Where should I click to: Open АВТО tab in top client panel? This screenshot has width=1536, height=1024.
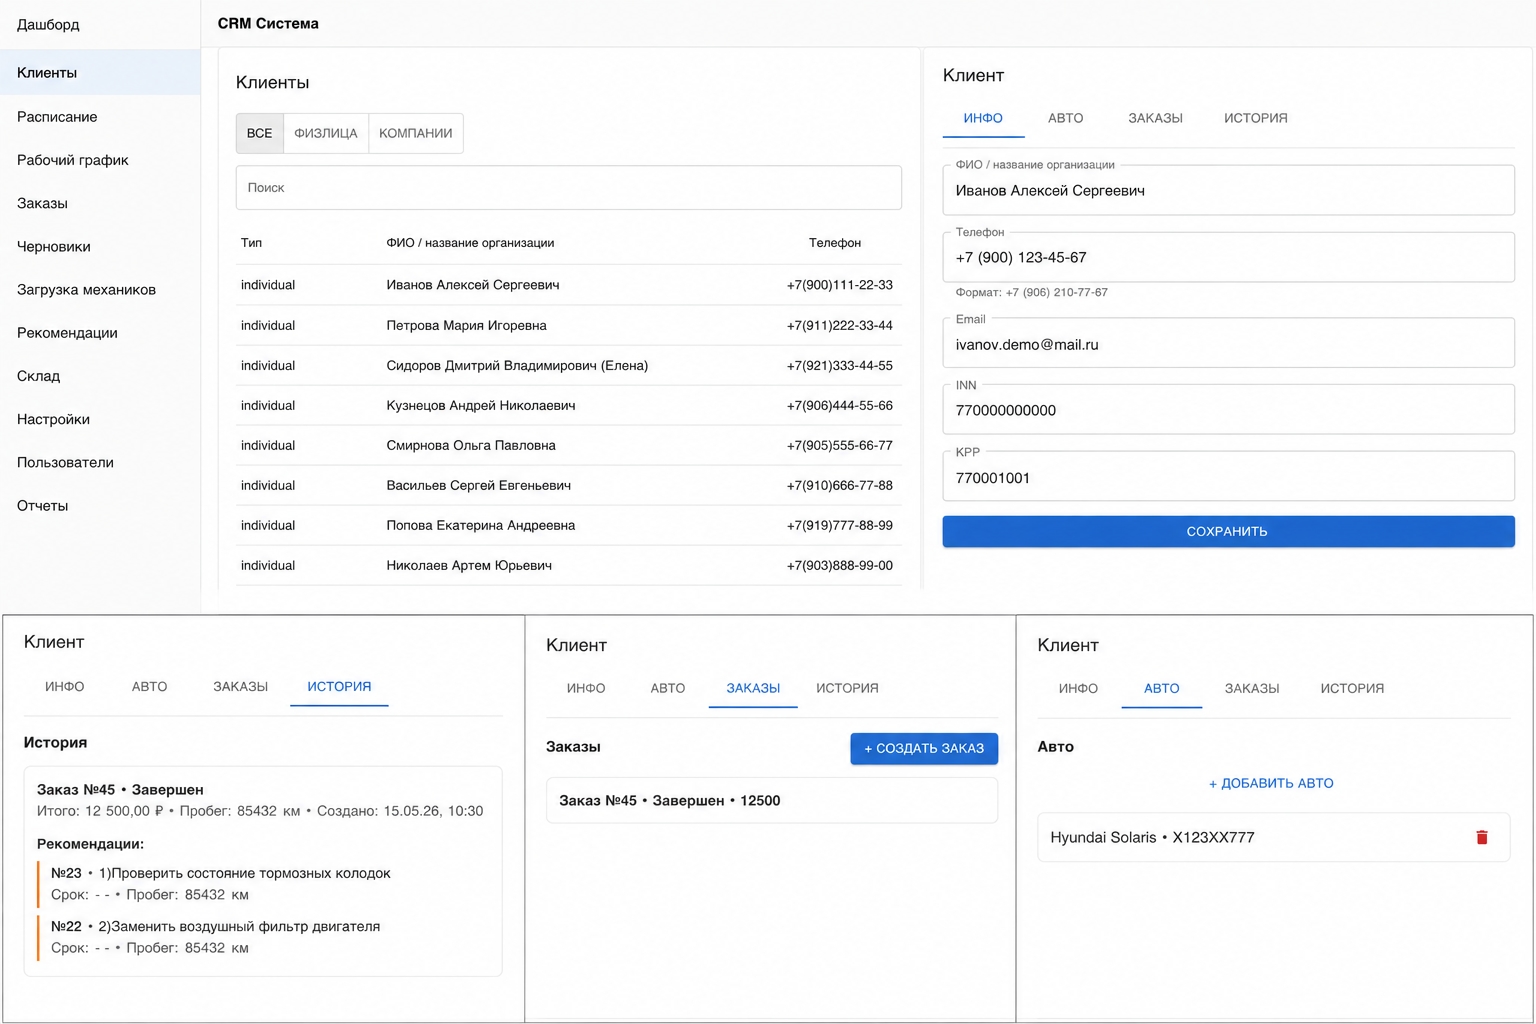(x=1065, y=118)
